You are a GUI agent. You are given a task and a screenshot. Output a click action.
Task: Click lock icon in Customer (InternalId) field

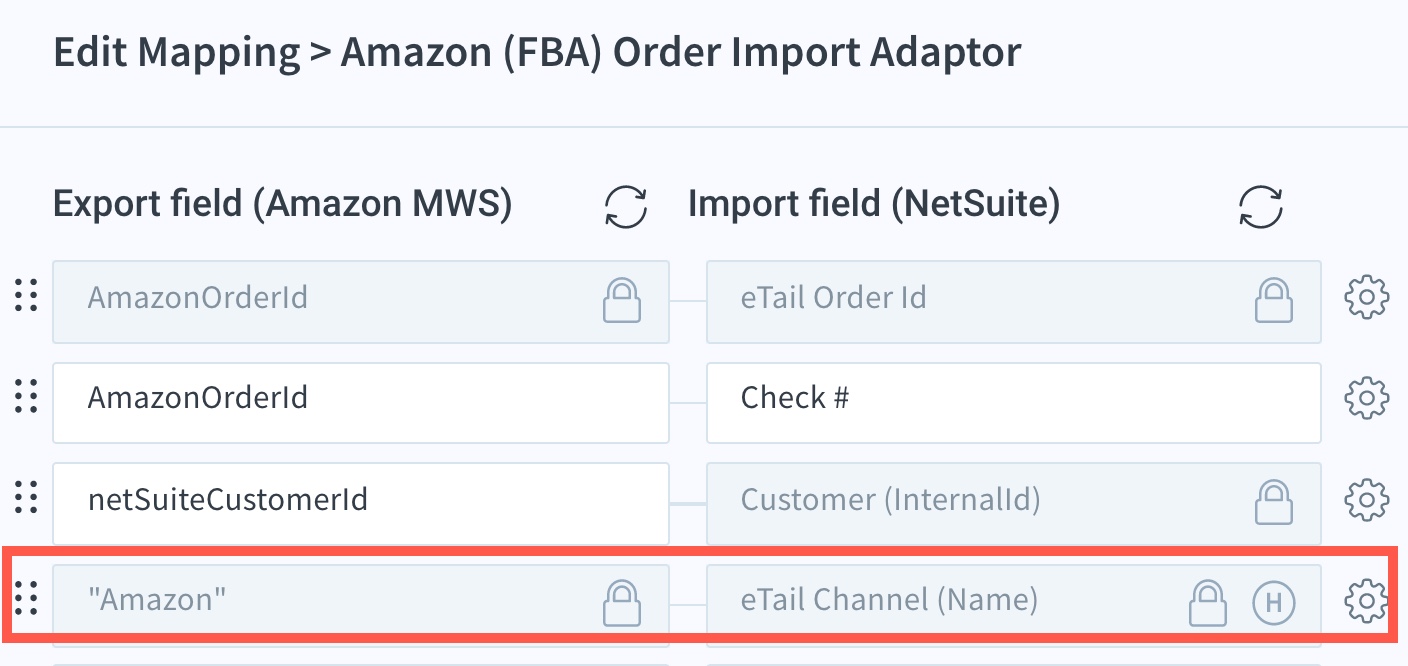[x=1273, y=499]
